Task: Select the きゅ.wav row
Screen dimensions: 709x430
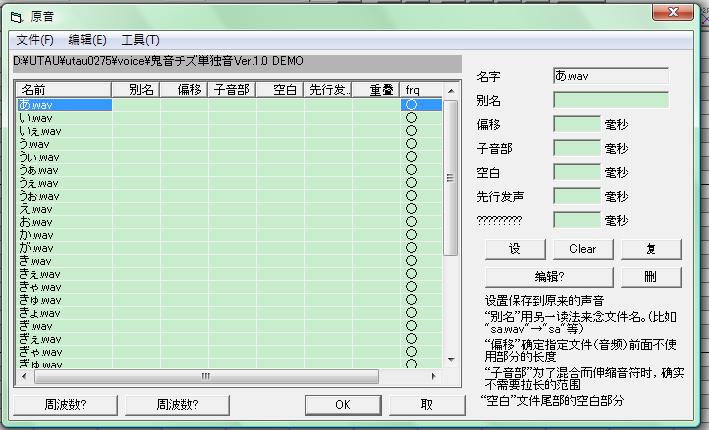Action: (x=230, y=300)
